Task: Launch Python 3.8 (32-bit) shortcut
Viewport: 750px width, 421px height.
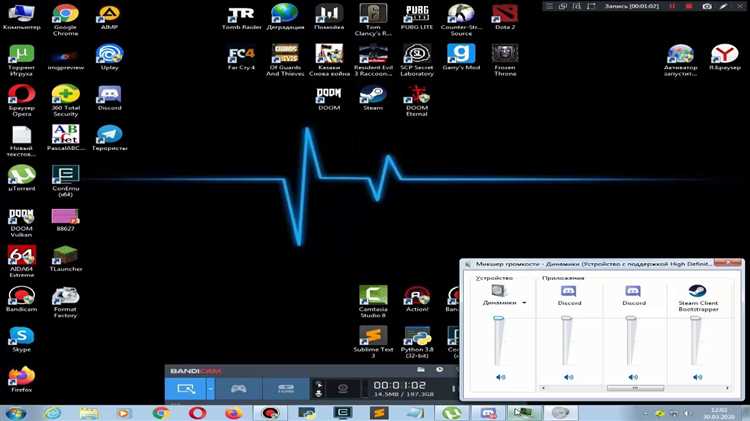Action: pyautogui.click(x=417, y=342)
